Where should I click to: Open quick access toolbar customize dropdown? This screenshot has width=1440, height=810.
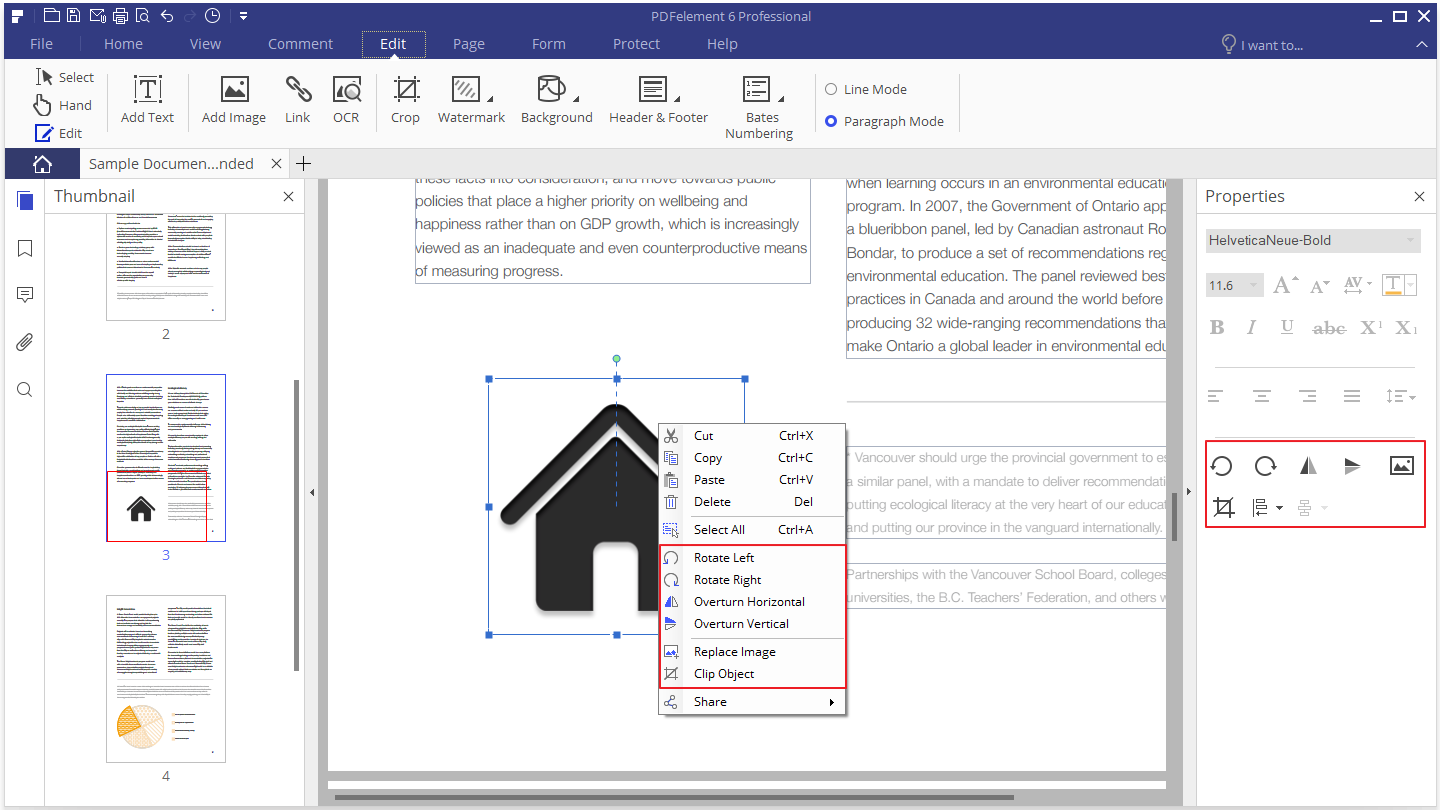(x=244, y=16)
